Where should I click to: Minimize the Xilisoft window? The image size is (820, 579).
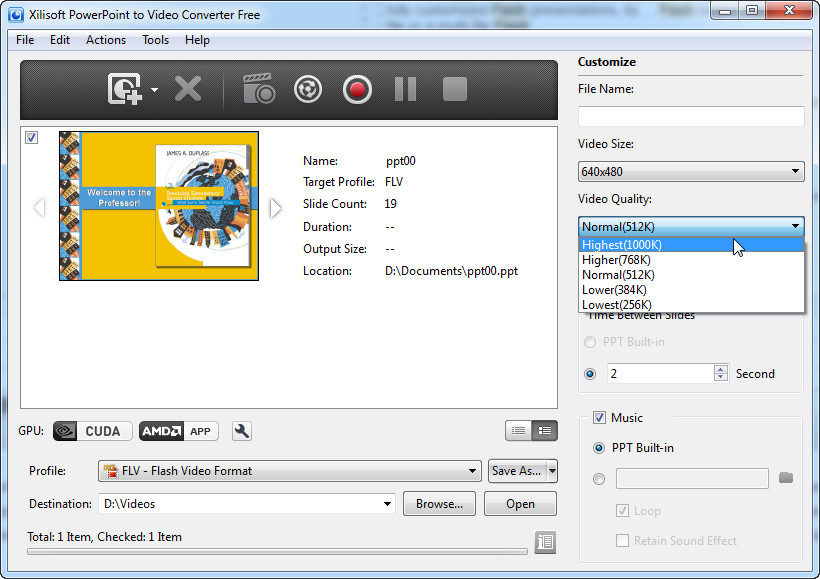point(725,11)
